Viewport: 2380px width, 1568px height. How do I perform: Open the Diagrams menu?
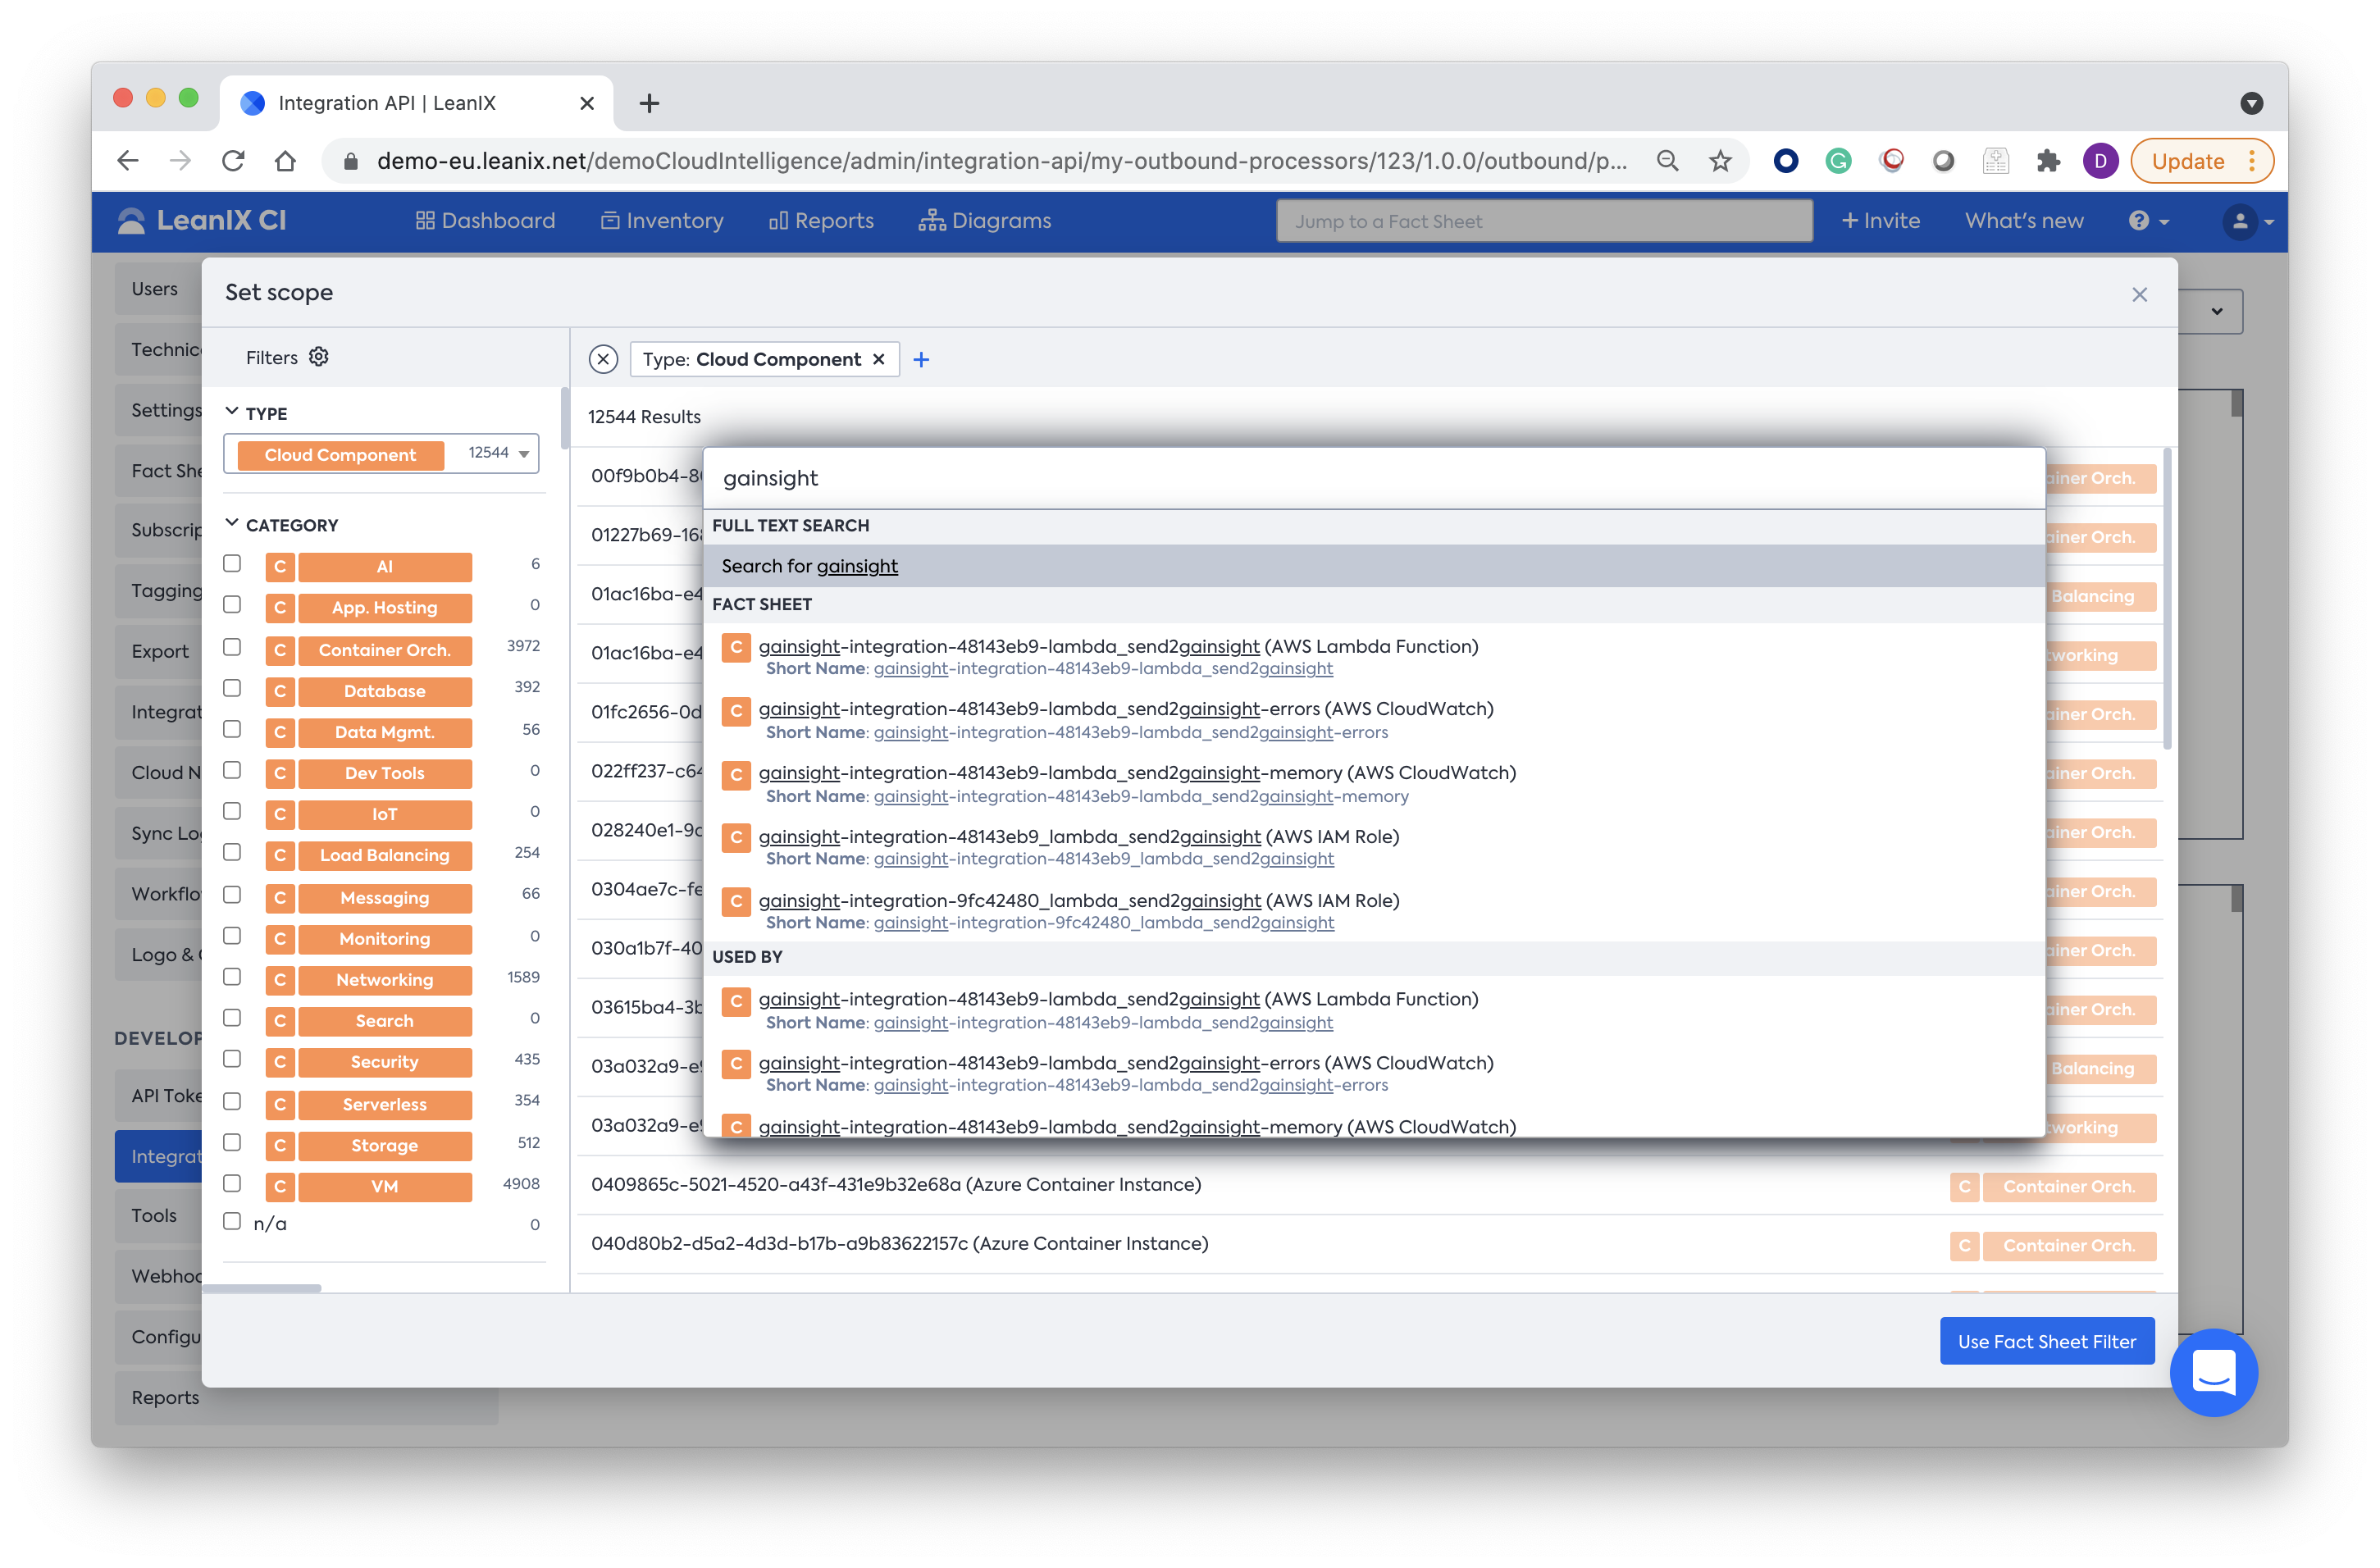click(985, 221)
